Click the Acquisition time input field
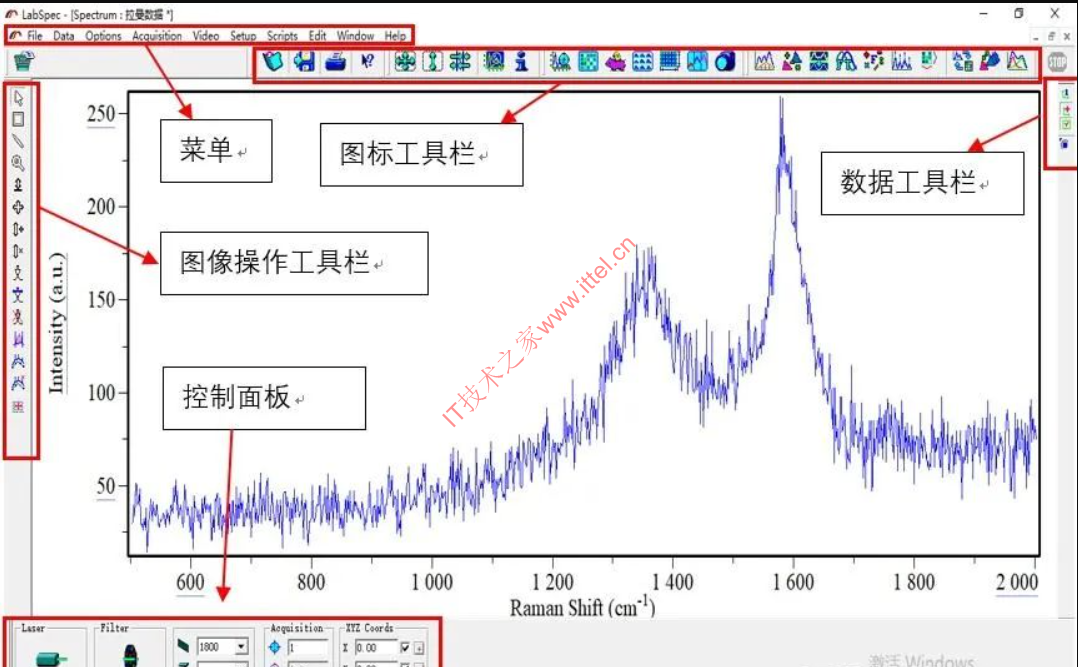 click(x=307, y=648)
